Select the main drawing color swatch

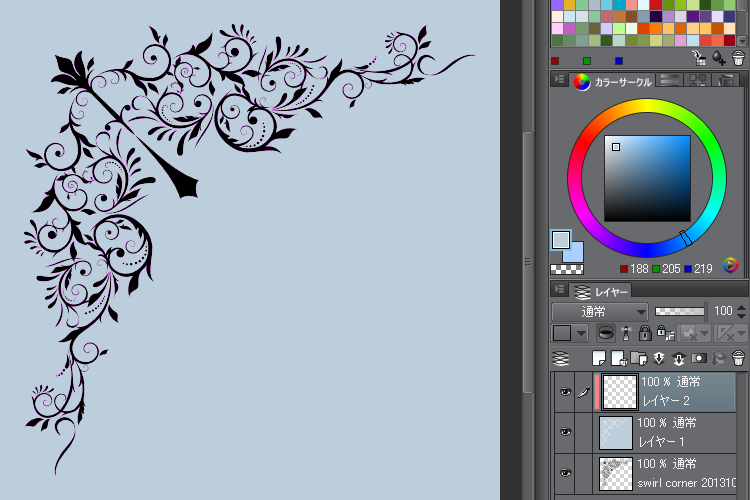click(561, 239)
